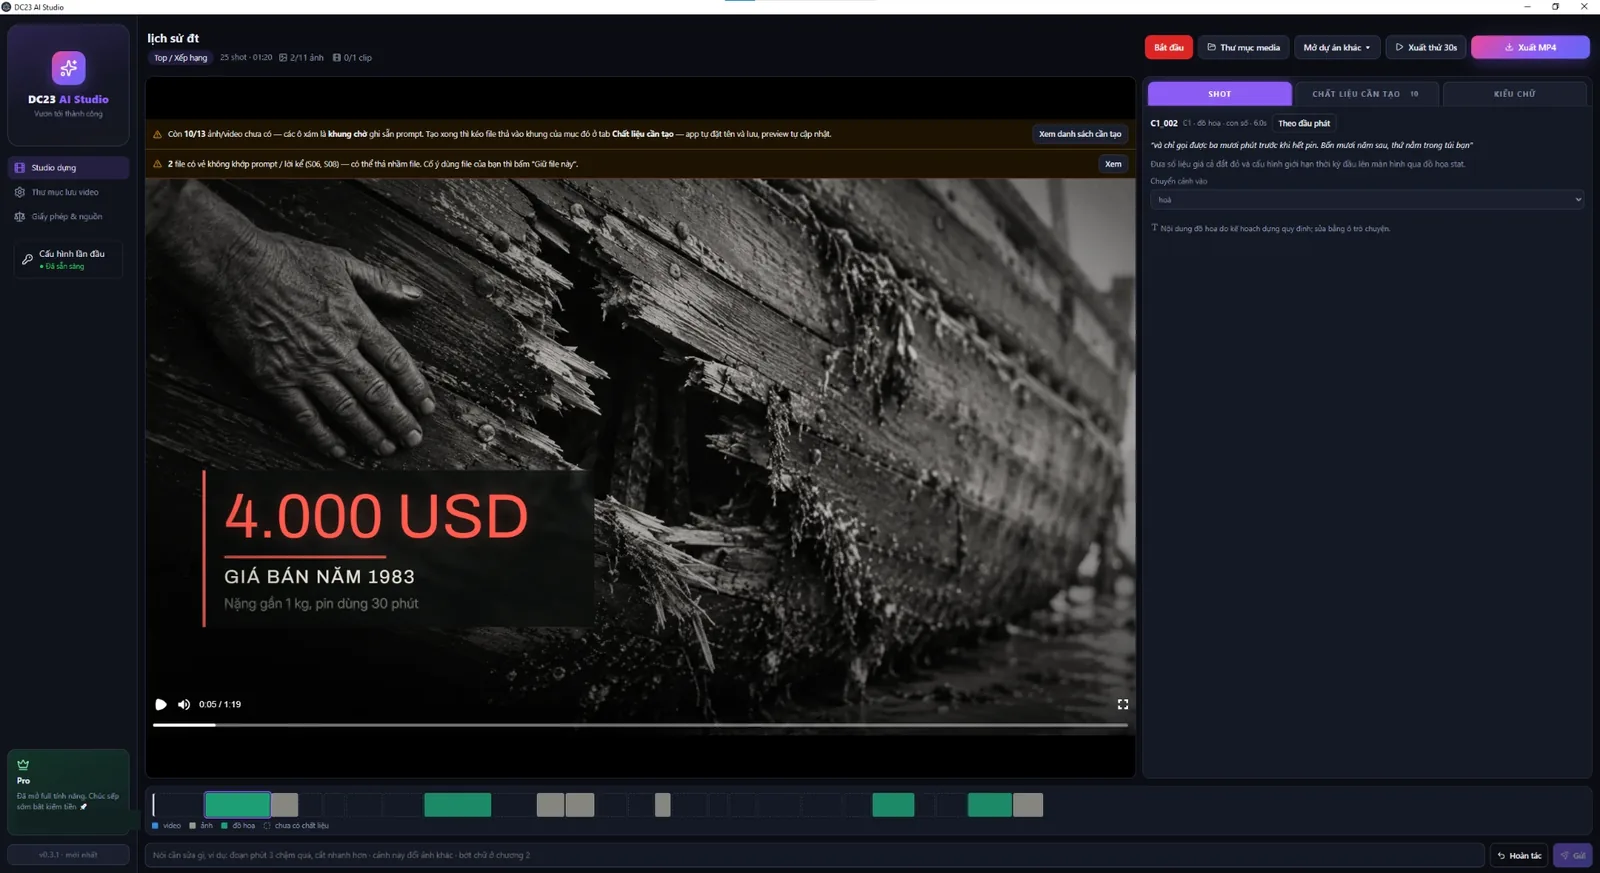Enter fullscreen video preview
The image size is (1600, 873).
[x=1123, y=704]
